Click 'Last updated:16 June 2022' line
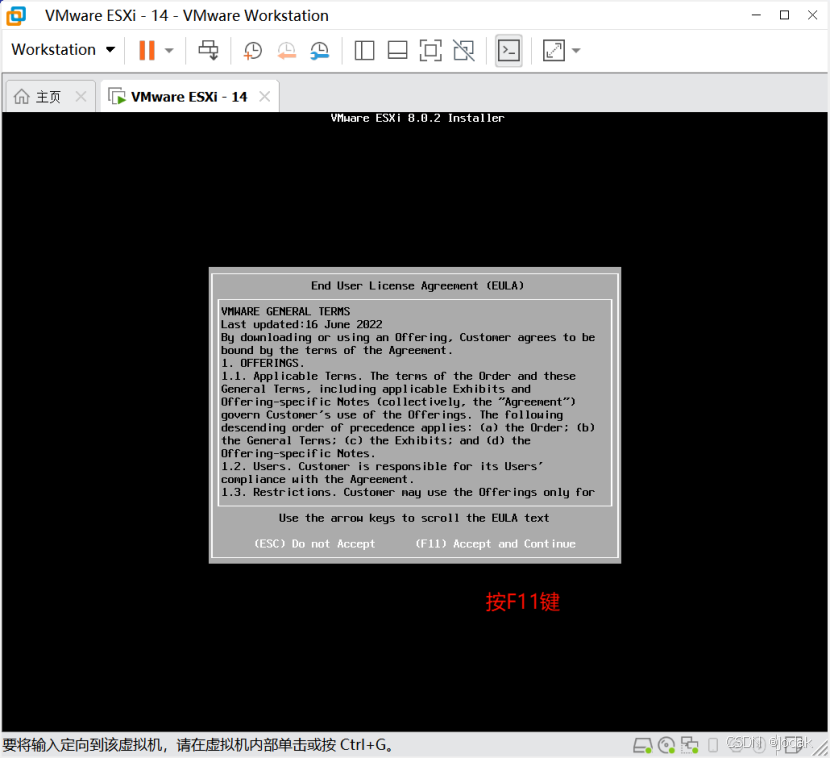Image resolution: width=831 pixels, height=758 pixels. pos(302,324)
